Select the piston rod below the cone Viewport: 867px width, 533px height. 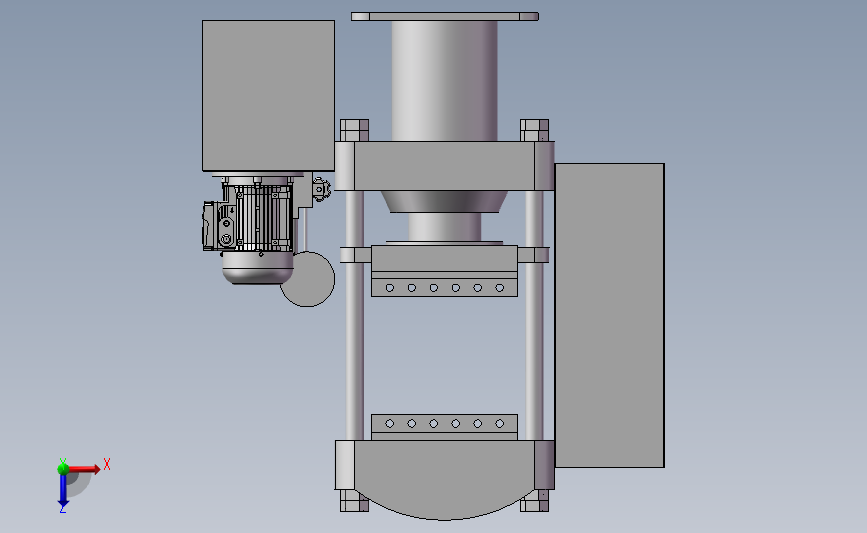pyautogui.click(x=445, y=227)
